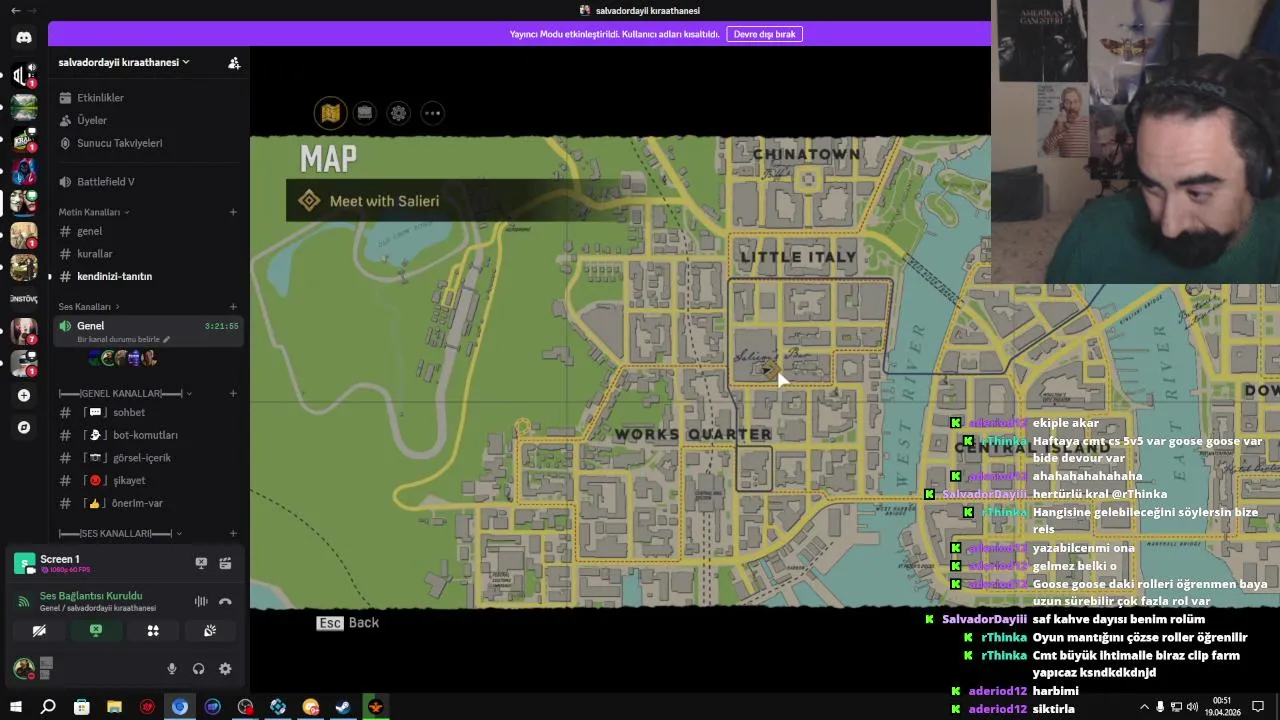Click the Screen 1 stream label
1280x720 pixels.
(x=59, y=559)
